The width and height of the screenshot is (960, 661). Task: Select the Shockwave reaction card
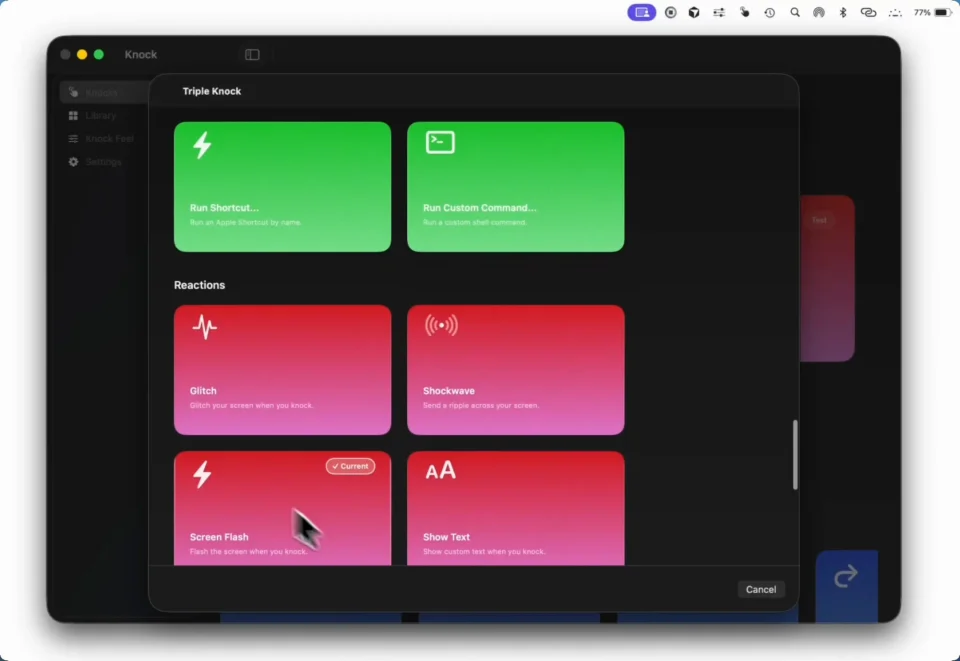[516, 370]
